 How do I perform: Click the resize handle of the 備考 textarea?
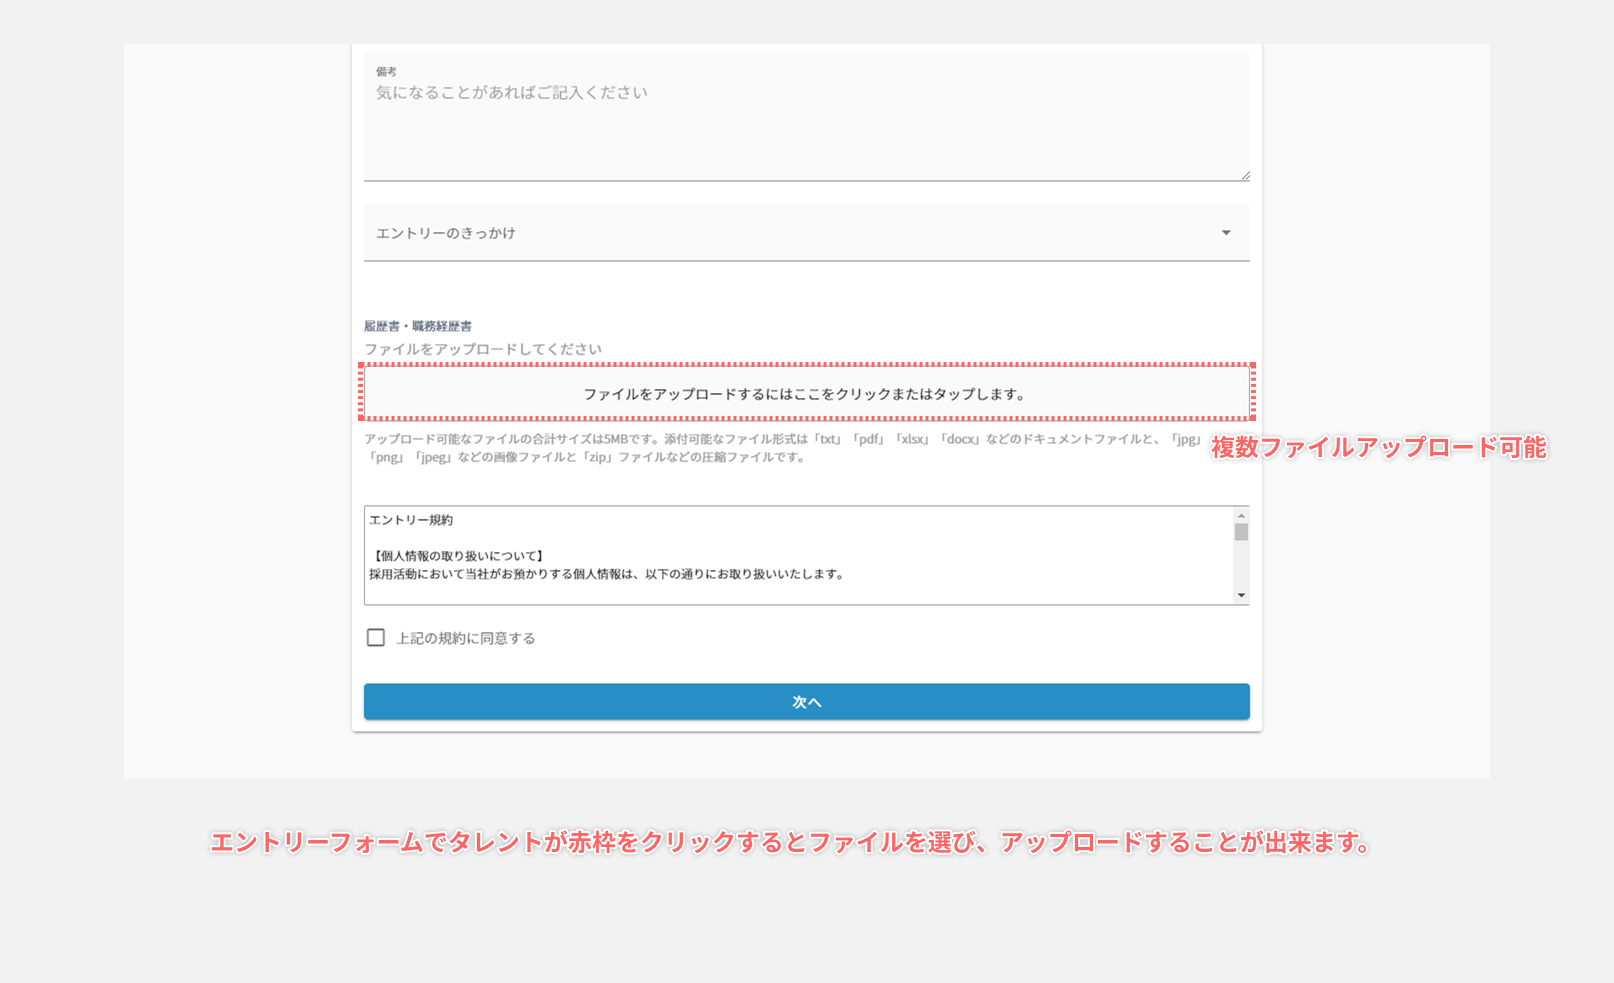pos(1245,176)
